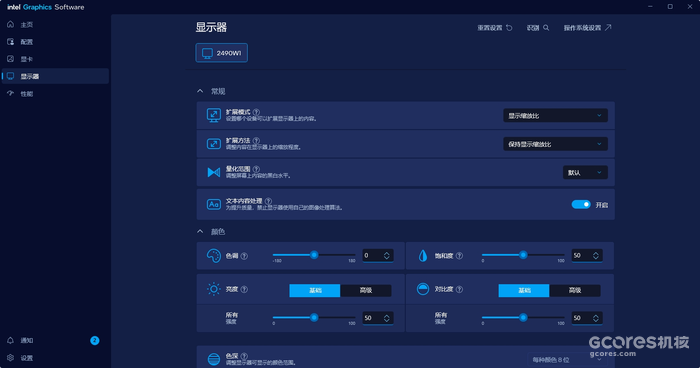Click the help icon next to 色深
The height and width of the screenshot is (368, 700).
point(244,356)
